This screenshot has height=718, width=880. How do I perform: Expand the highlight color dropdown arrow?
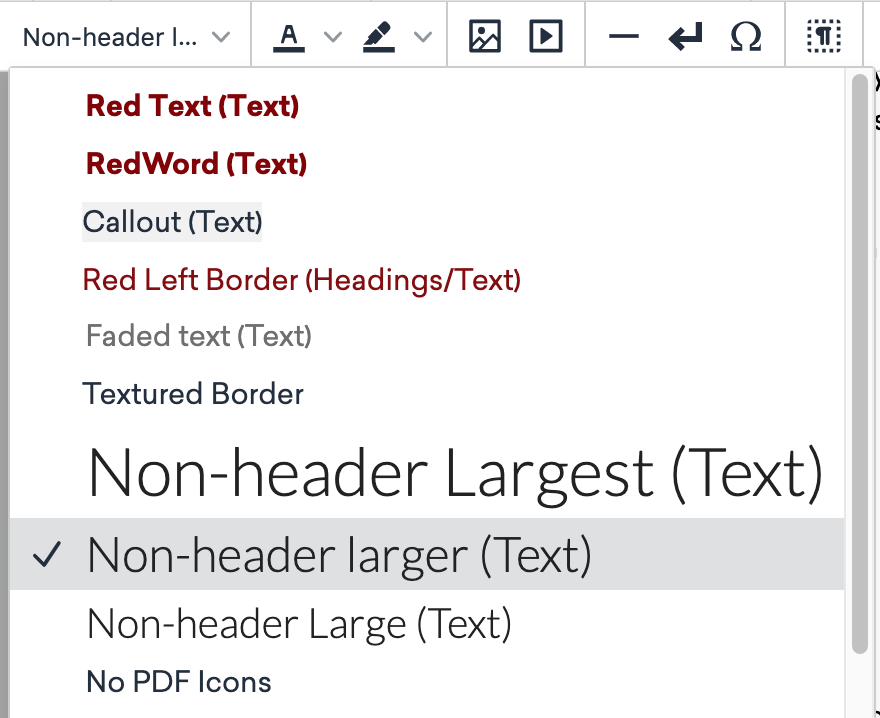pos(423,37)
